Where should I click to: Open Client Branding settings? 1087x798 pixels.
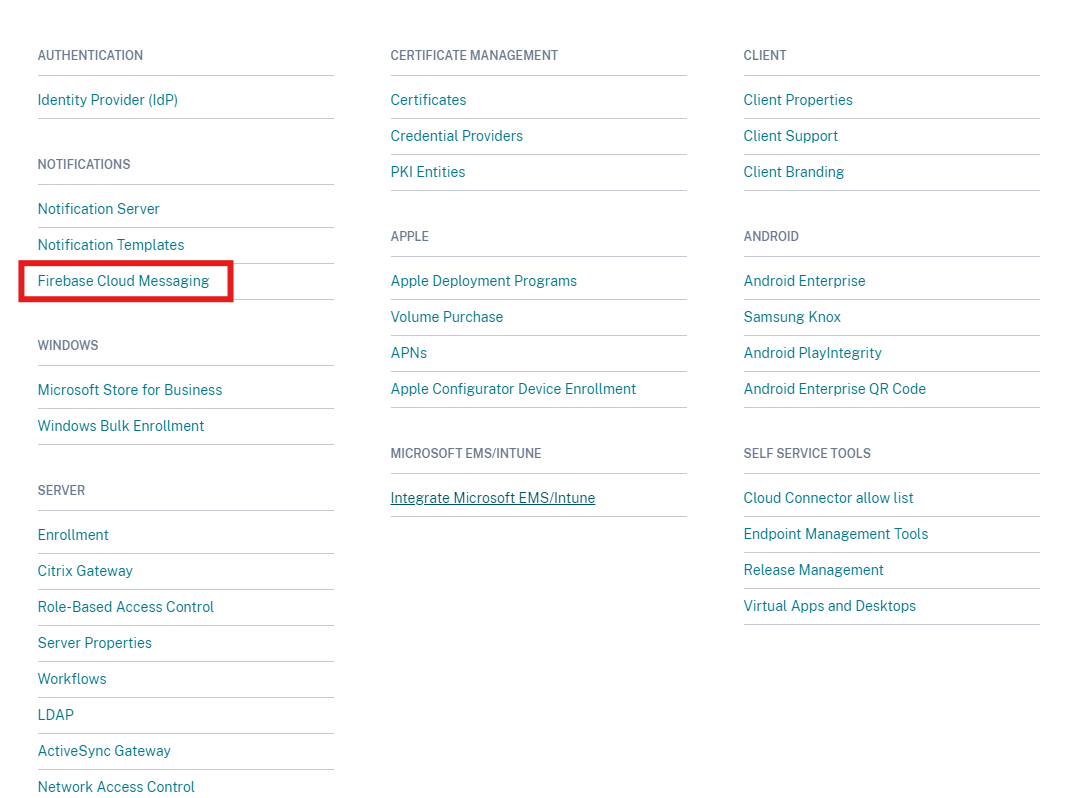(x=794, y=172)
